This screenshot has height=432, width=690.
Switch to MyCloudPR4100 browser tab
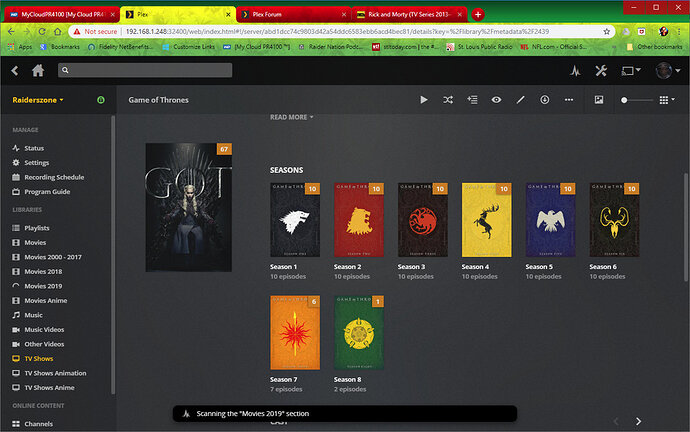click(62, 15)
